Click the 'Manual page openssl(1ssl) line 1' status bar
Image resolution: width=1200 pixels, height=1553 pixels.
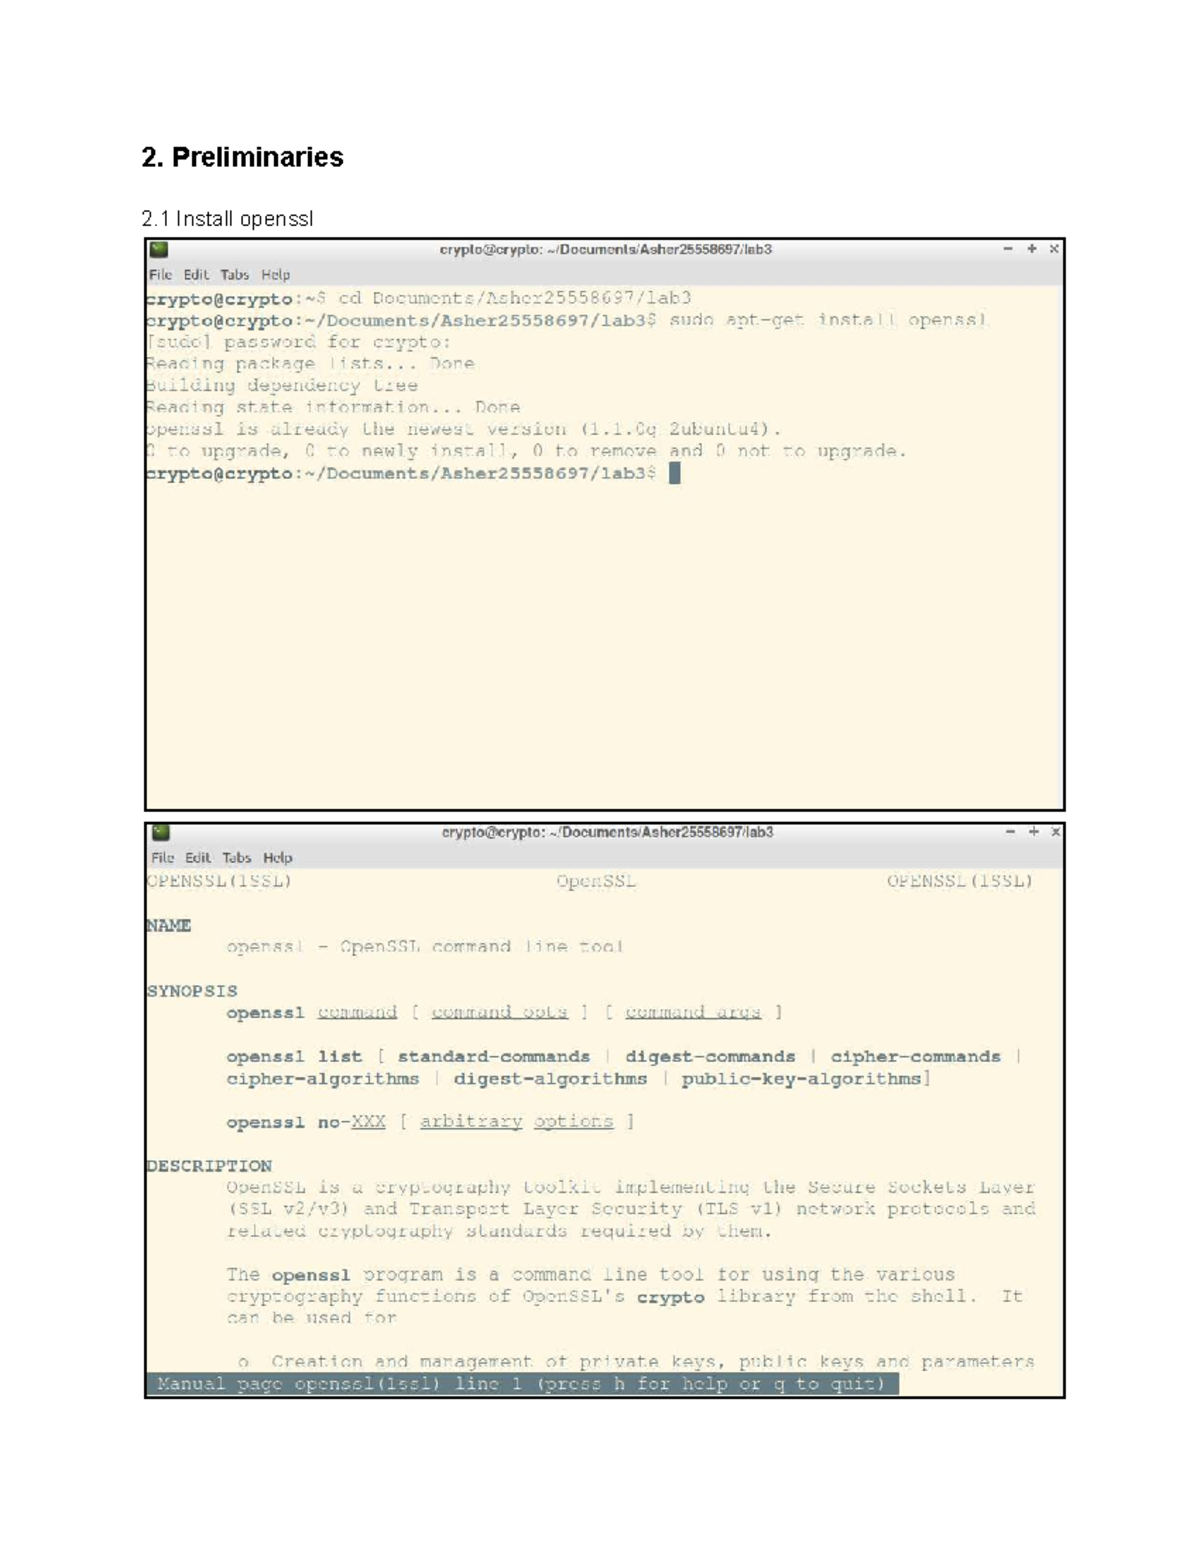(522, 1384)
